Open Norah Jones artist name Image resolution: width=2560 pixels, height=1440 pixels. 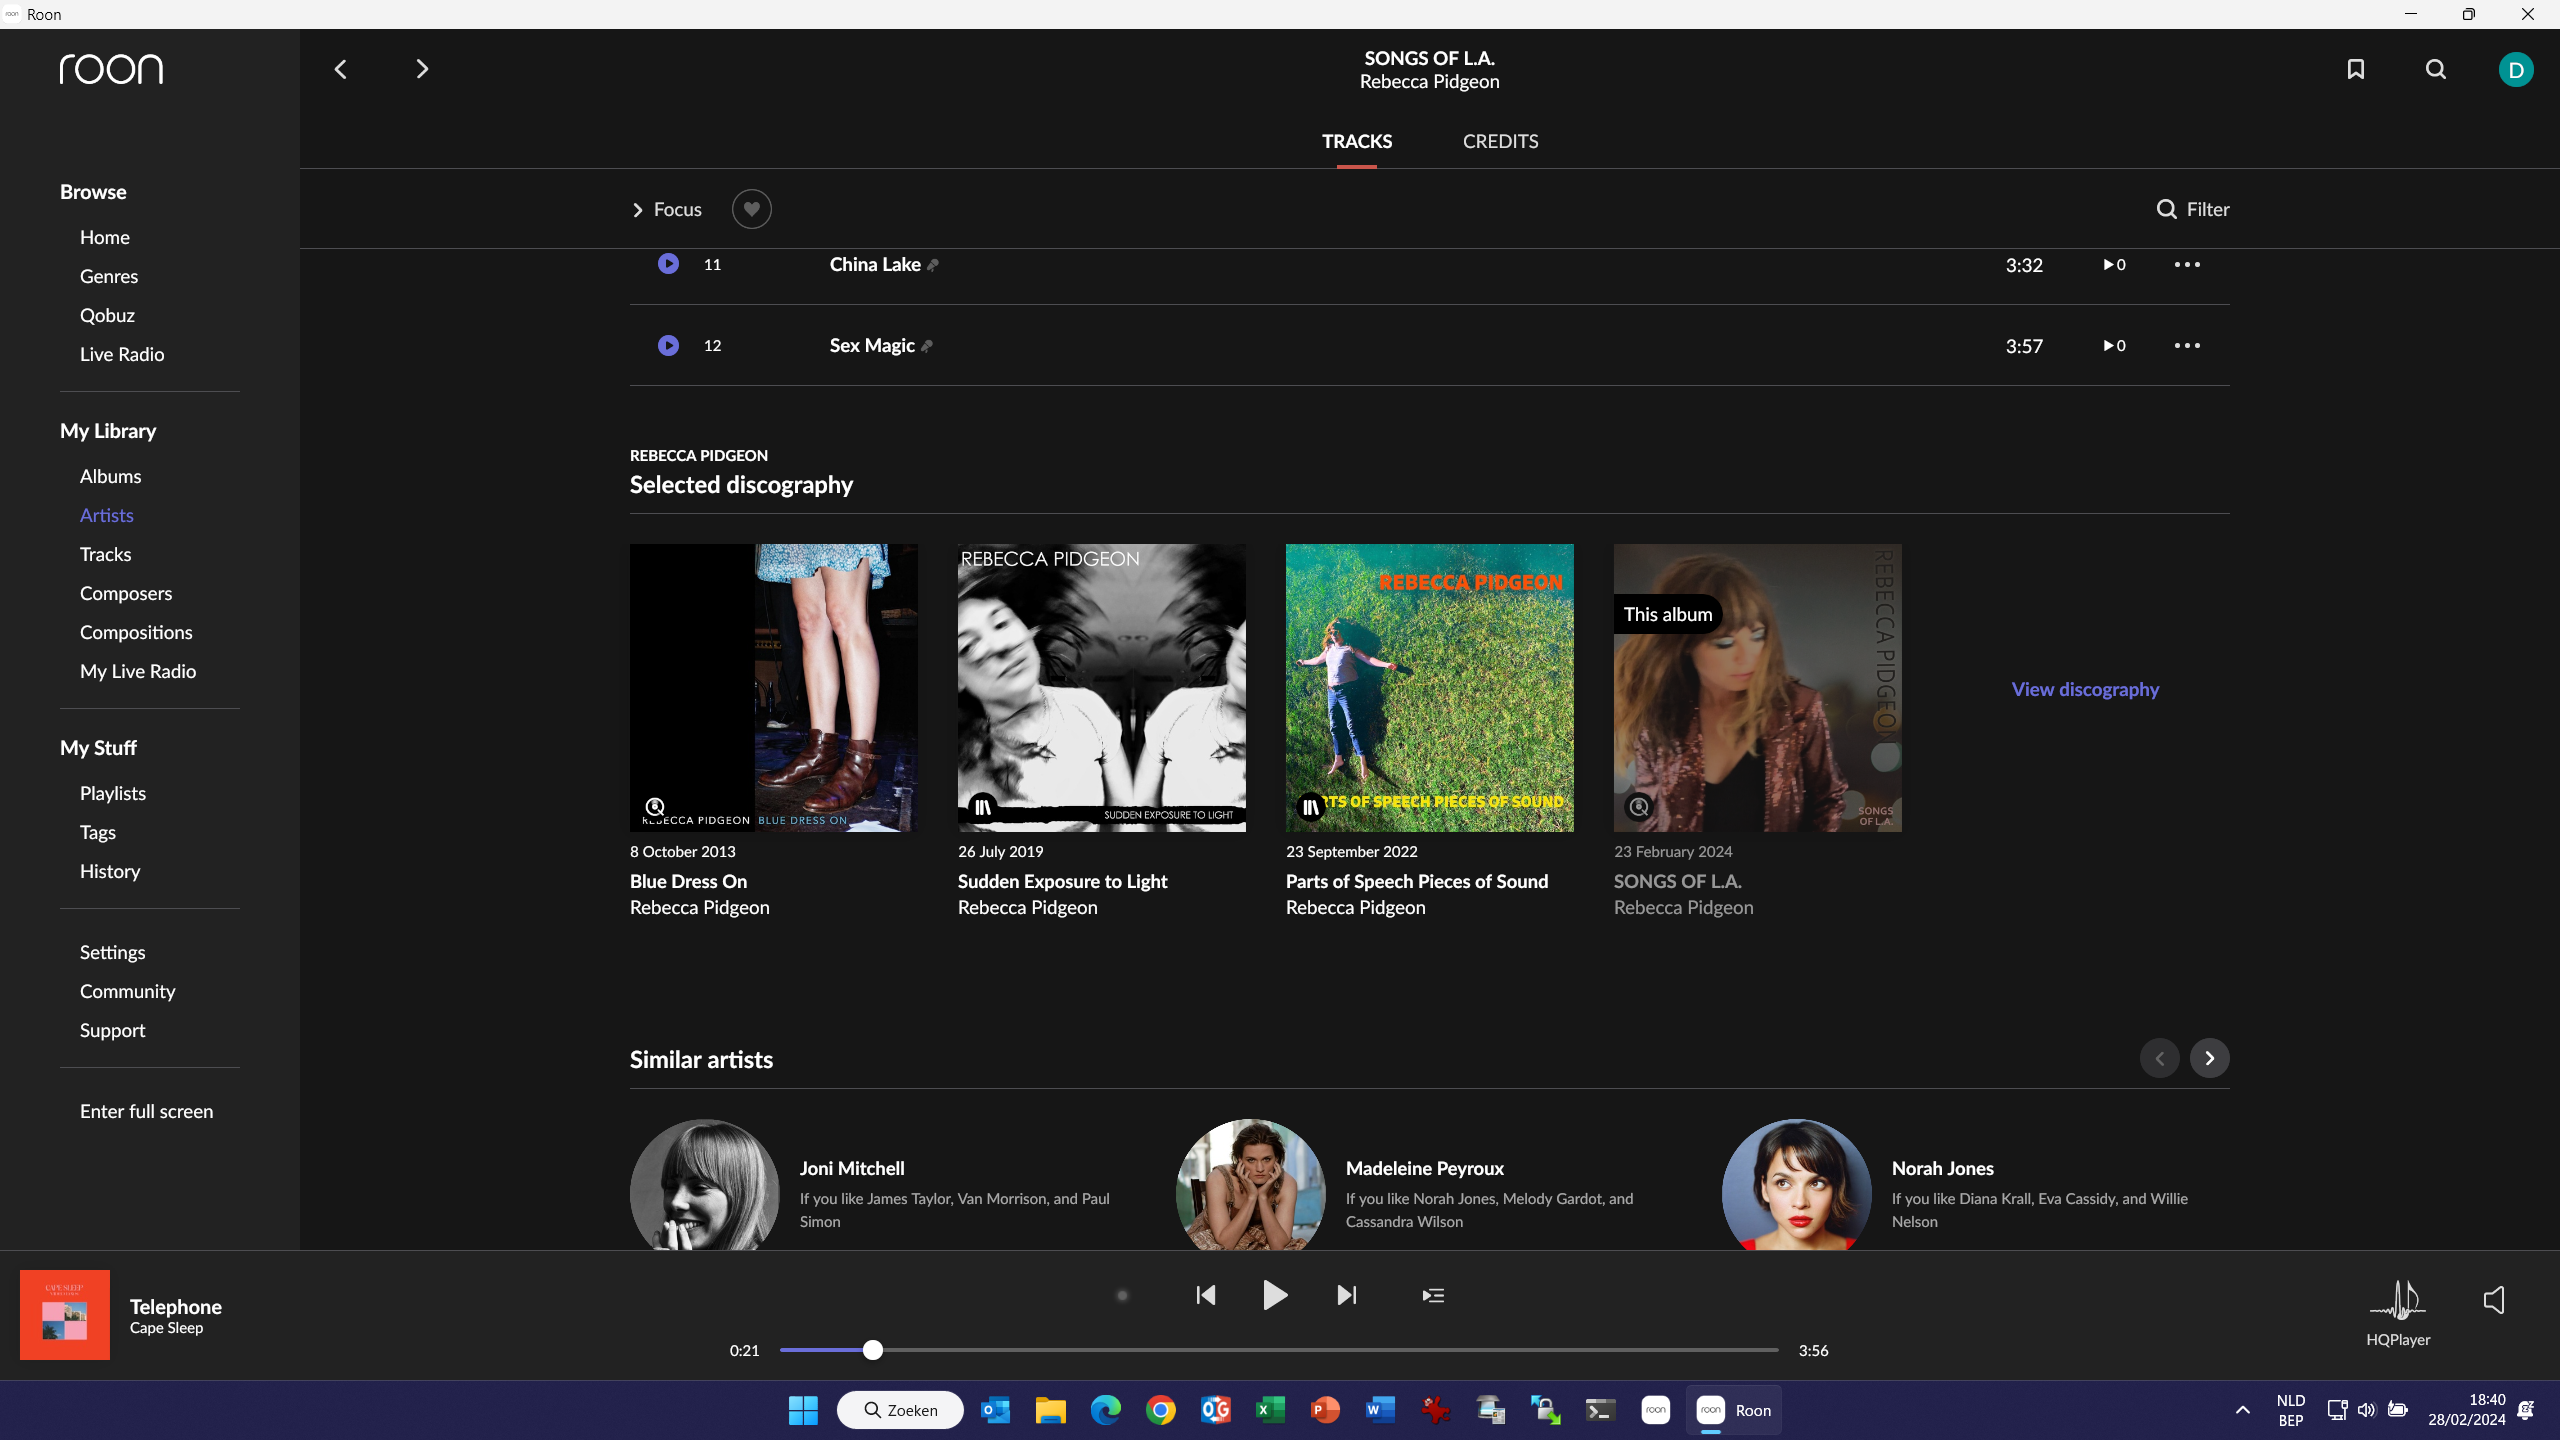1943,1168
